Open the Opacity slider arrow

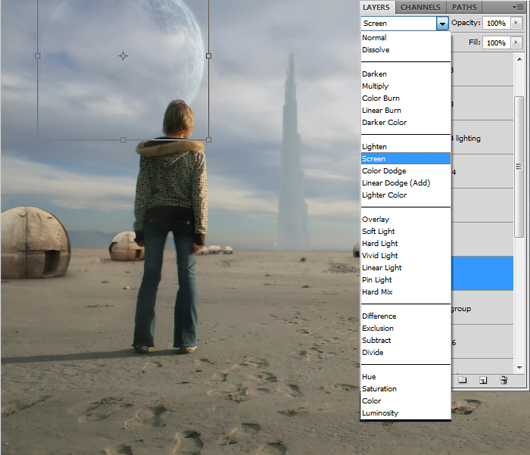pos(516,23)
